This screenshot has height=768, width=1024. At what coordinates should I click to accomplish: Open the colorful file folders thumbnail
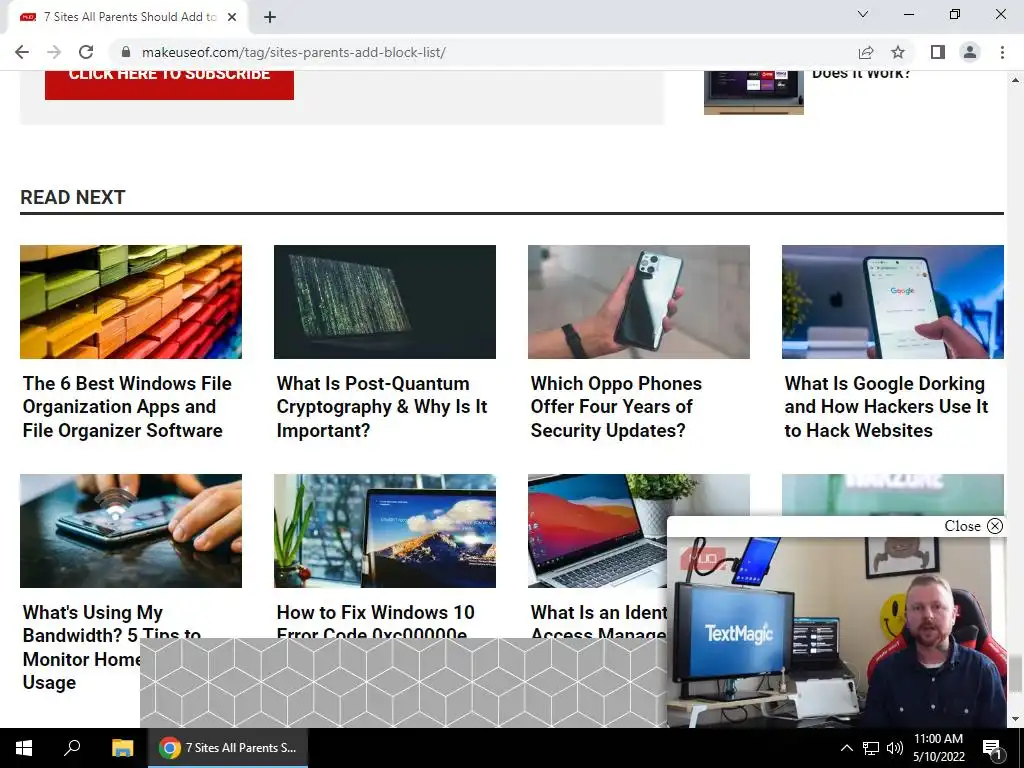tap(131, 302)
